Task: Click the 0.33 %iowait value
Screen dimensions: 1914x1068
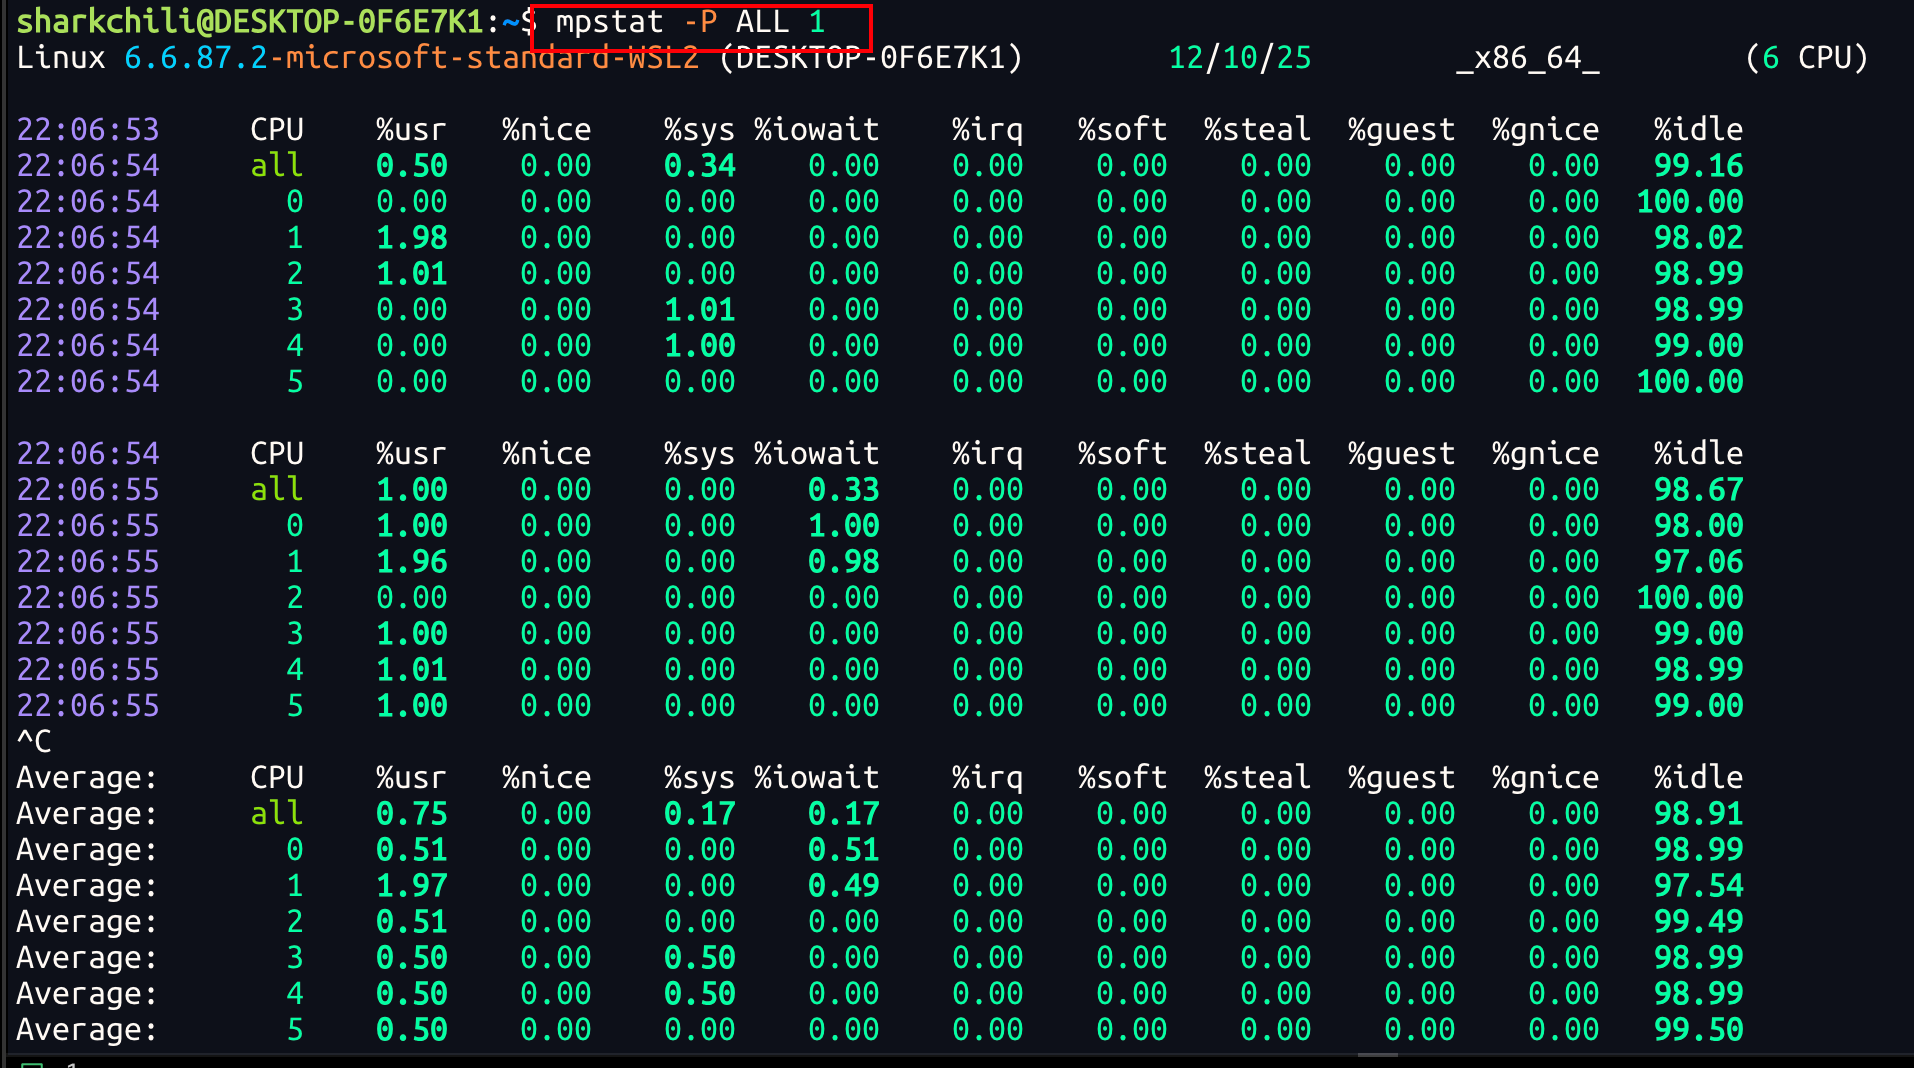Action: click(844, 490)
